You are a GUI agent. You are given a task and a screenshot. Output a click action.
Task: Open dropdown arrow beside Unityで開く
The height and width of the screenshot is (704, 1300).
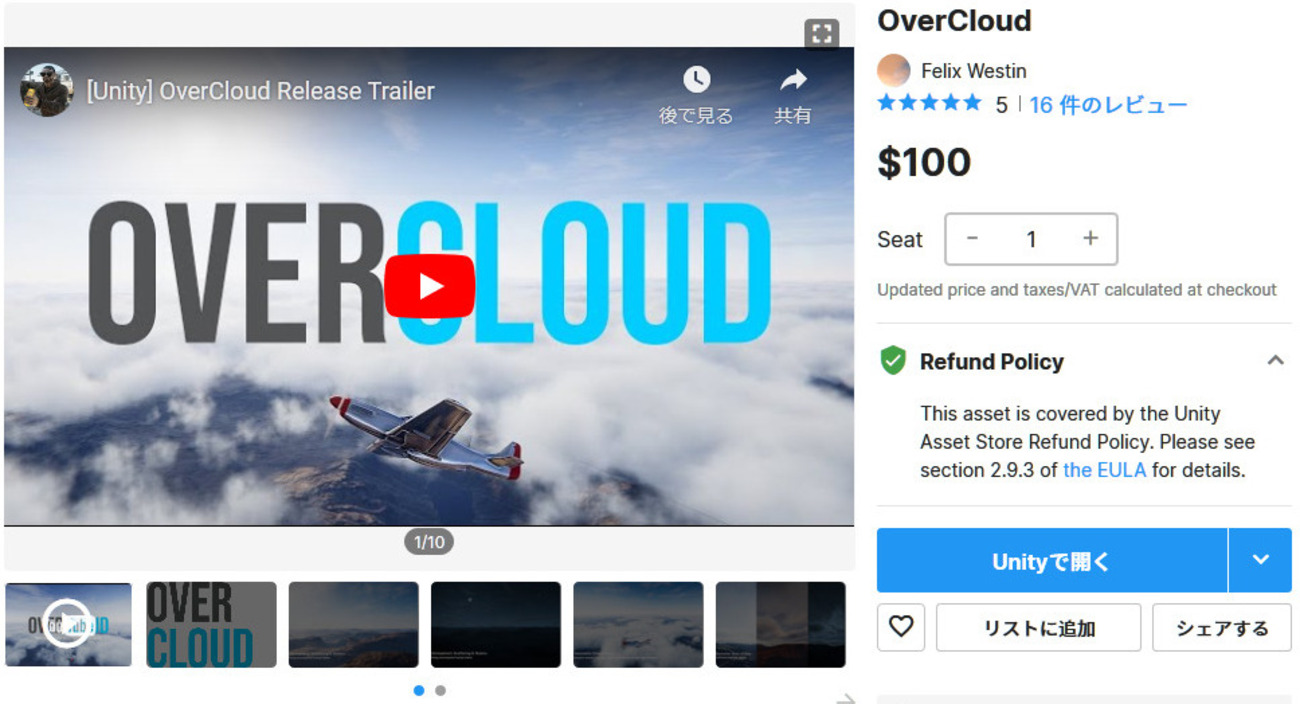[1260, 560]
